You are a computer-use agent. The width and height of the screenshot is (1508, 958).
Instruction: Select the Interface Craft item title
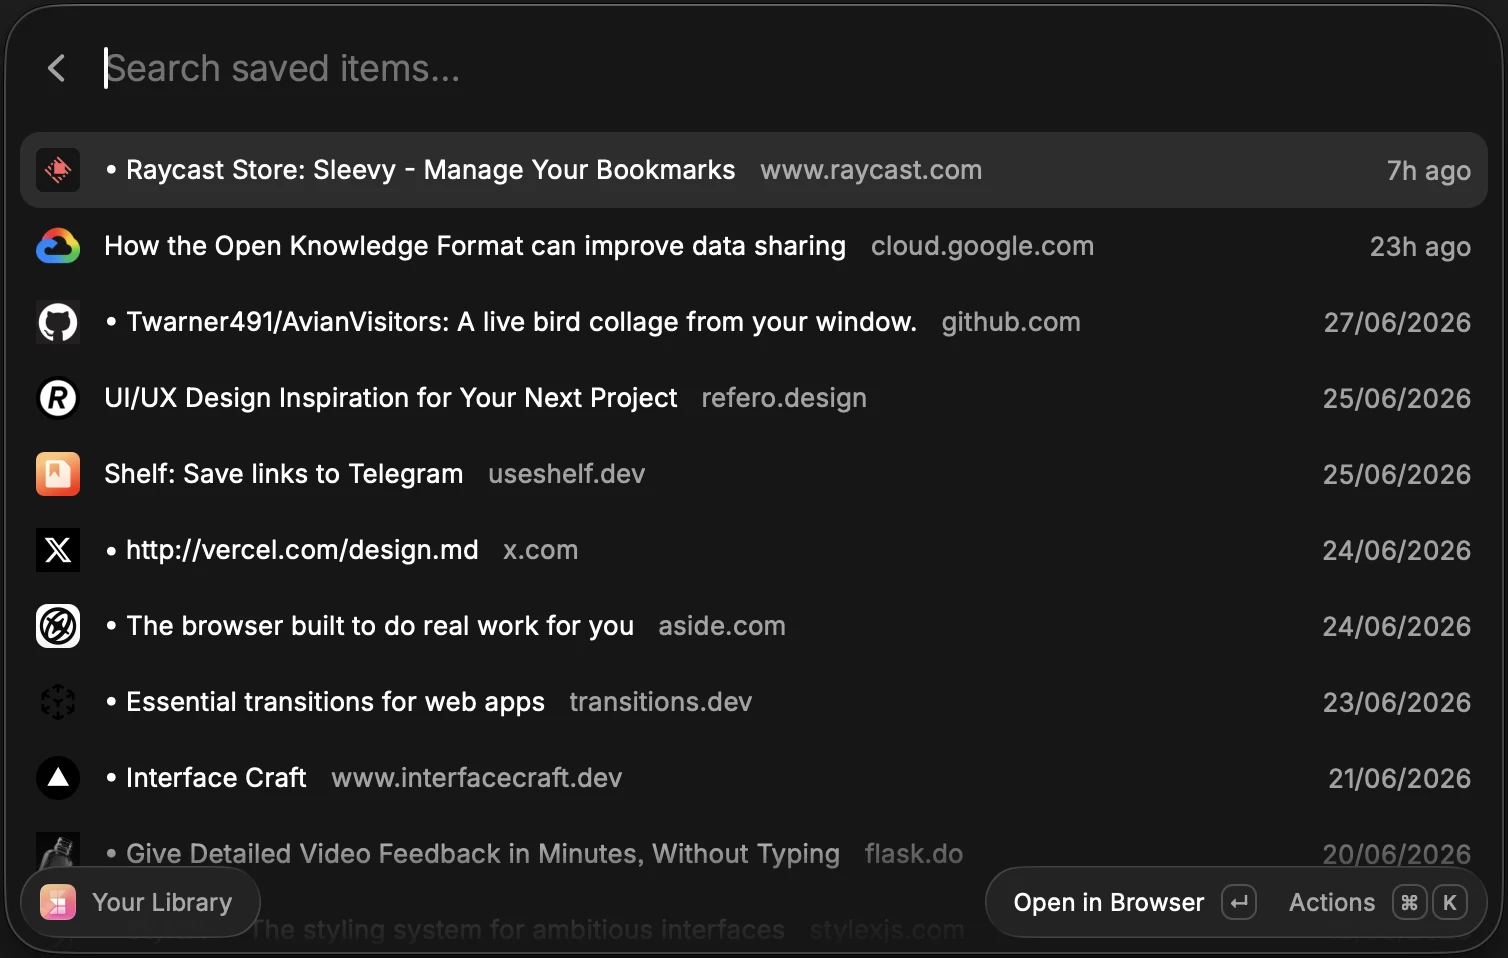216,778
